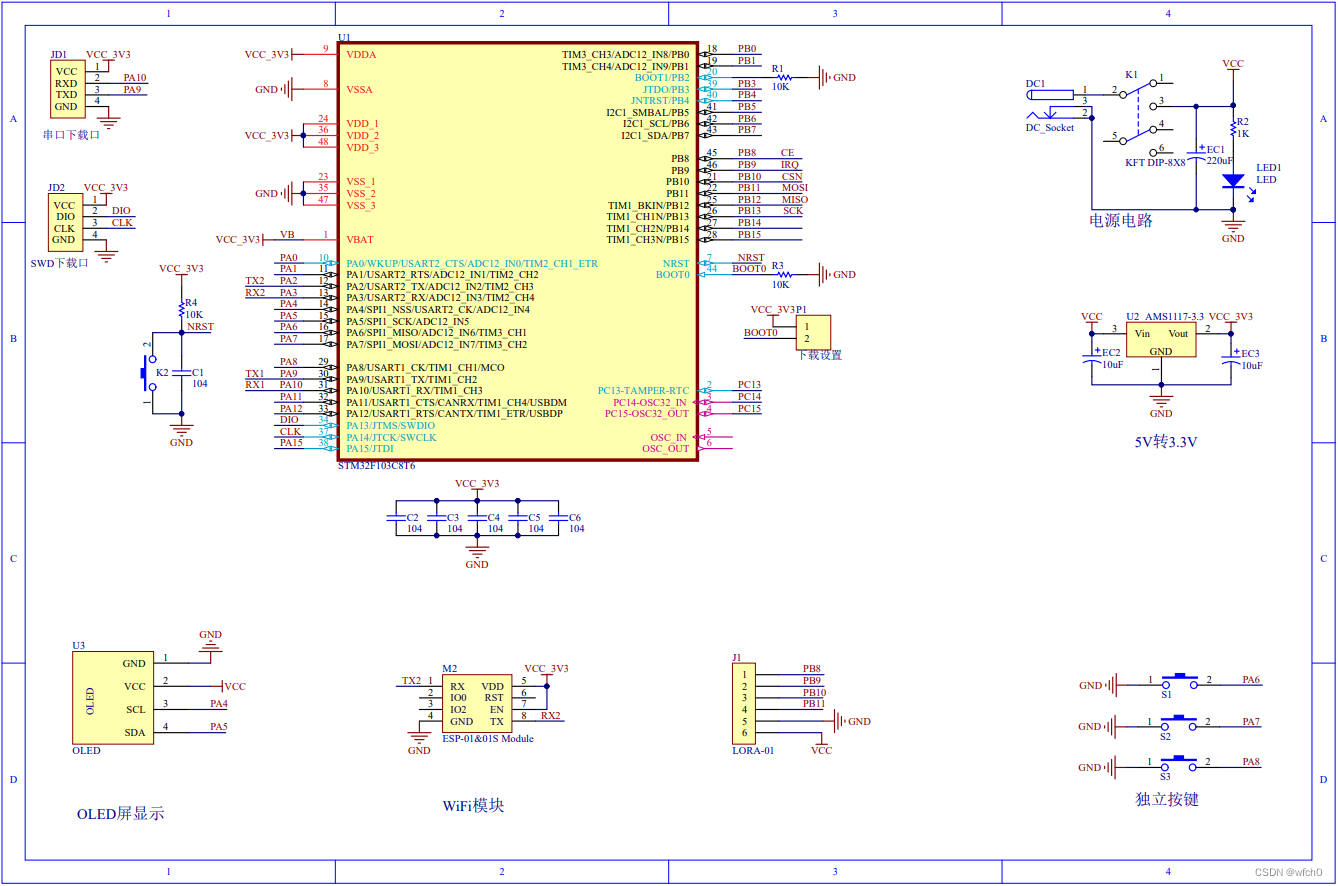Select the JD1 serial download connector block

tap(66, 89)
